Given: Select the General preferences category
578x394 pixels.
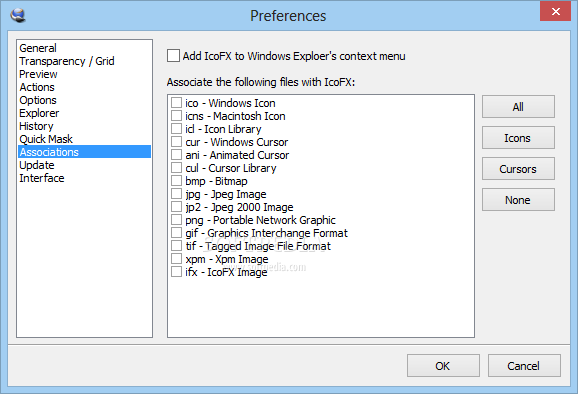Looking at the screenshot, I should pyautogui.click(x=38, y=48).
